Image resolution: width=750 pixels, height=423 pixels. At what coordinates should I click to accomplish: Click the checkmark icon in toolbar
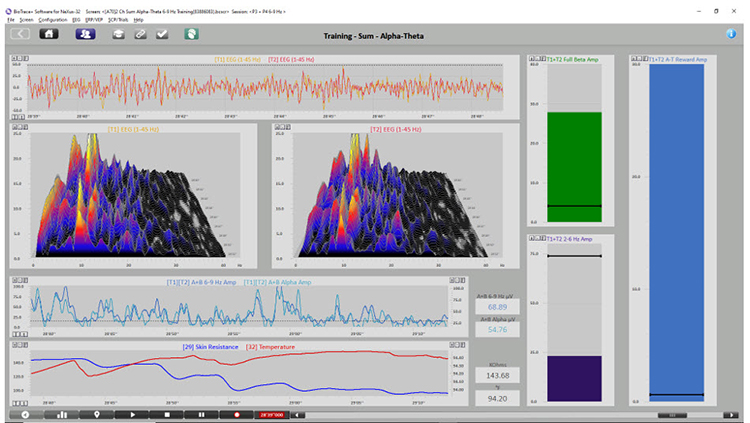[x=163, y=33]
